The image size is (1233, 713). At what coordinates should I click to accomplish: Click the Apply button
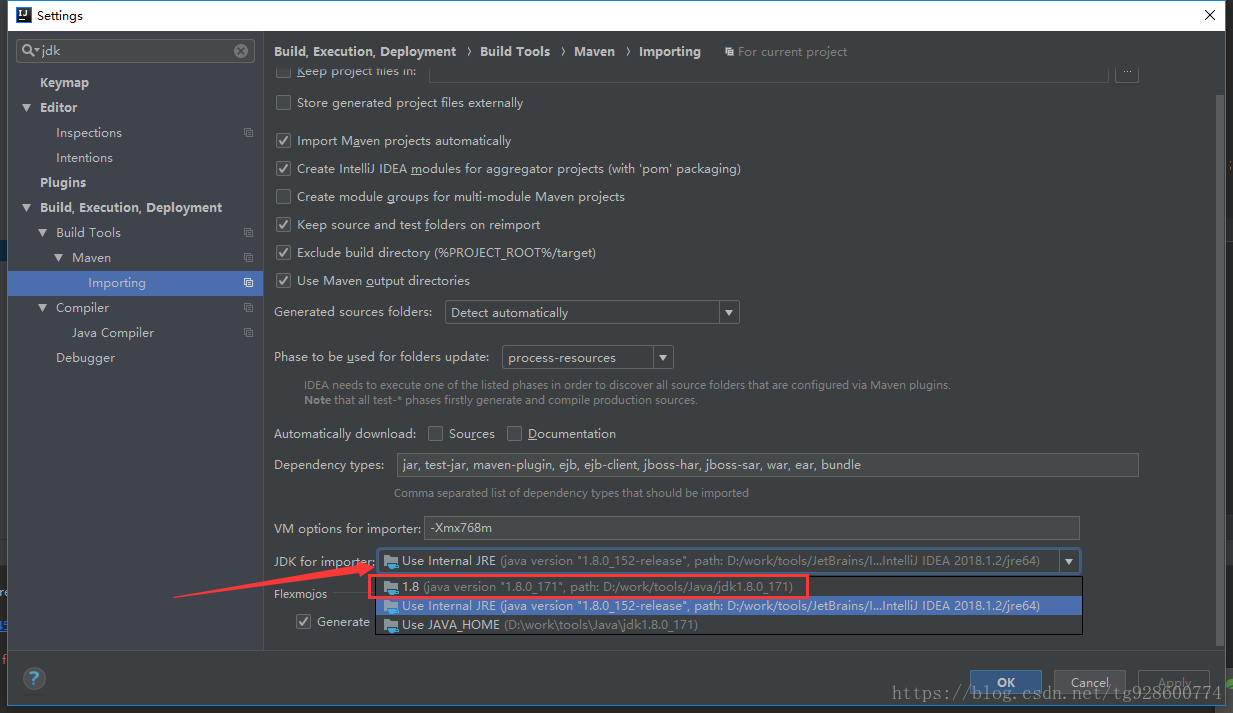(1174, 683)
